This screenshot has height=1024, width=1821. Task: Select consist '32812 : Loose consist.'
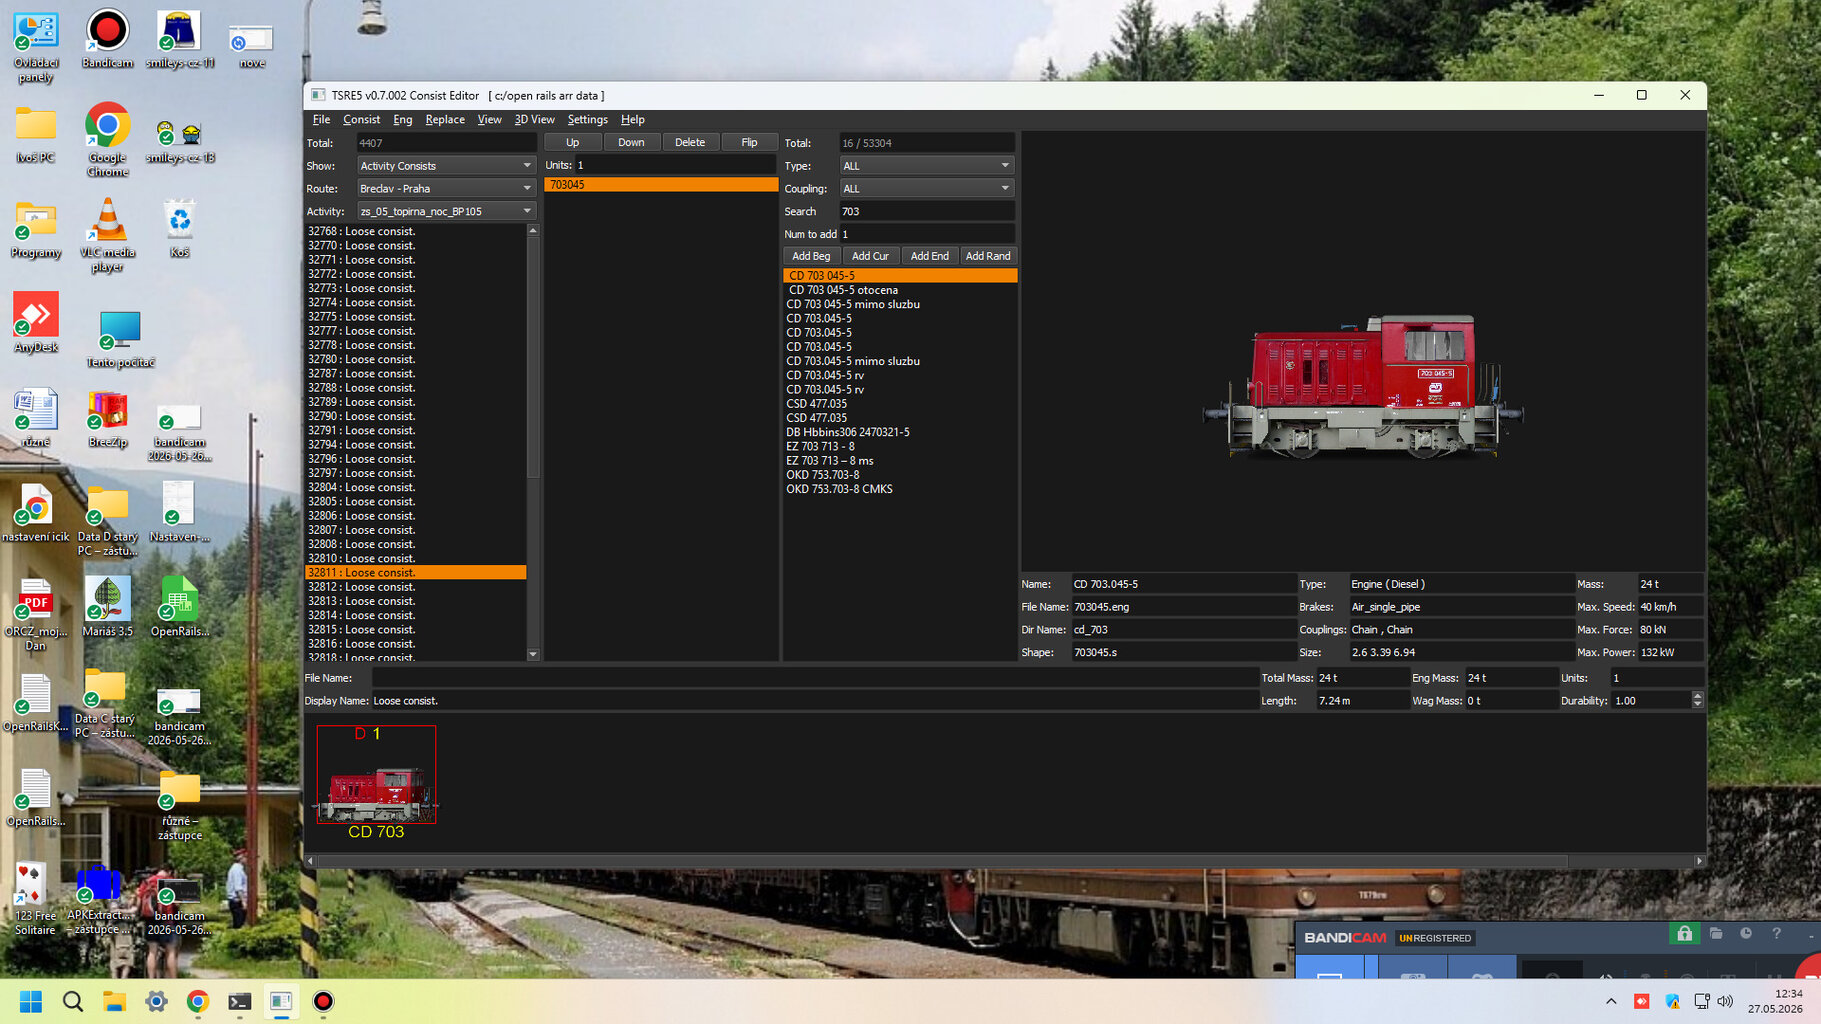[x=415, y=587]
